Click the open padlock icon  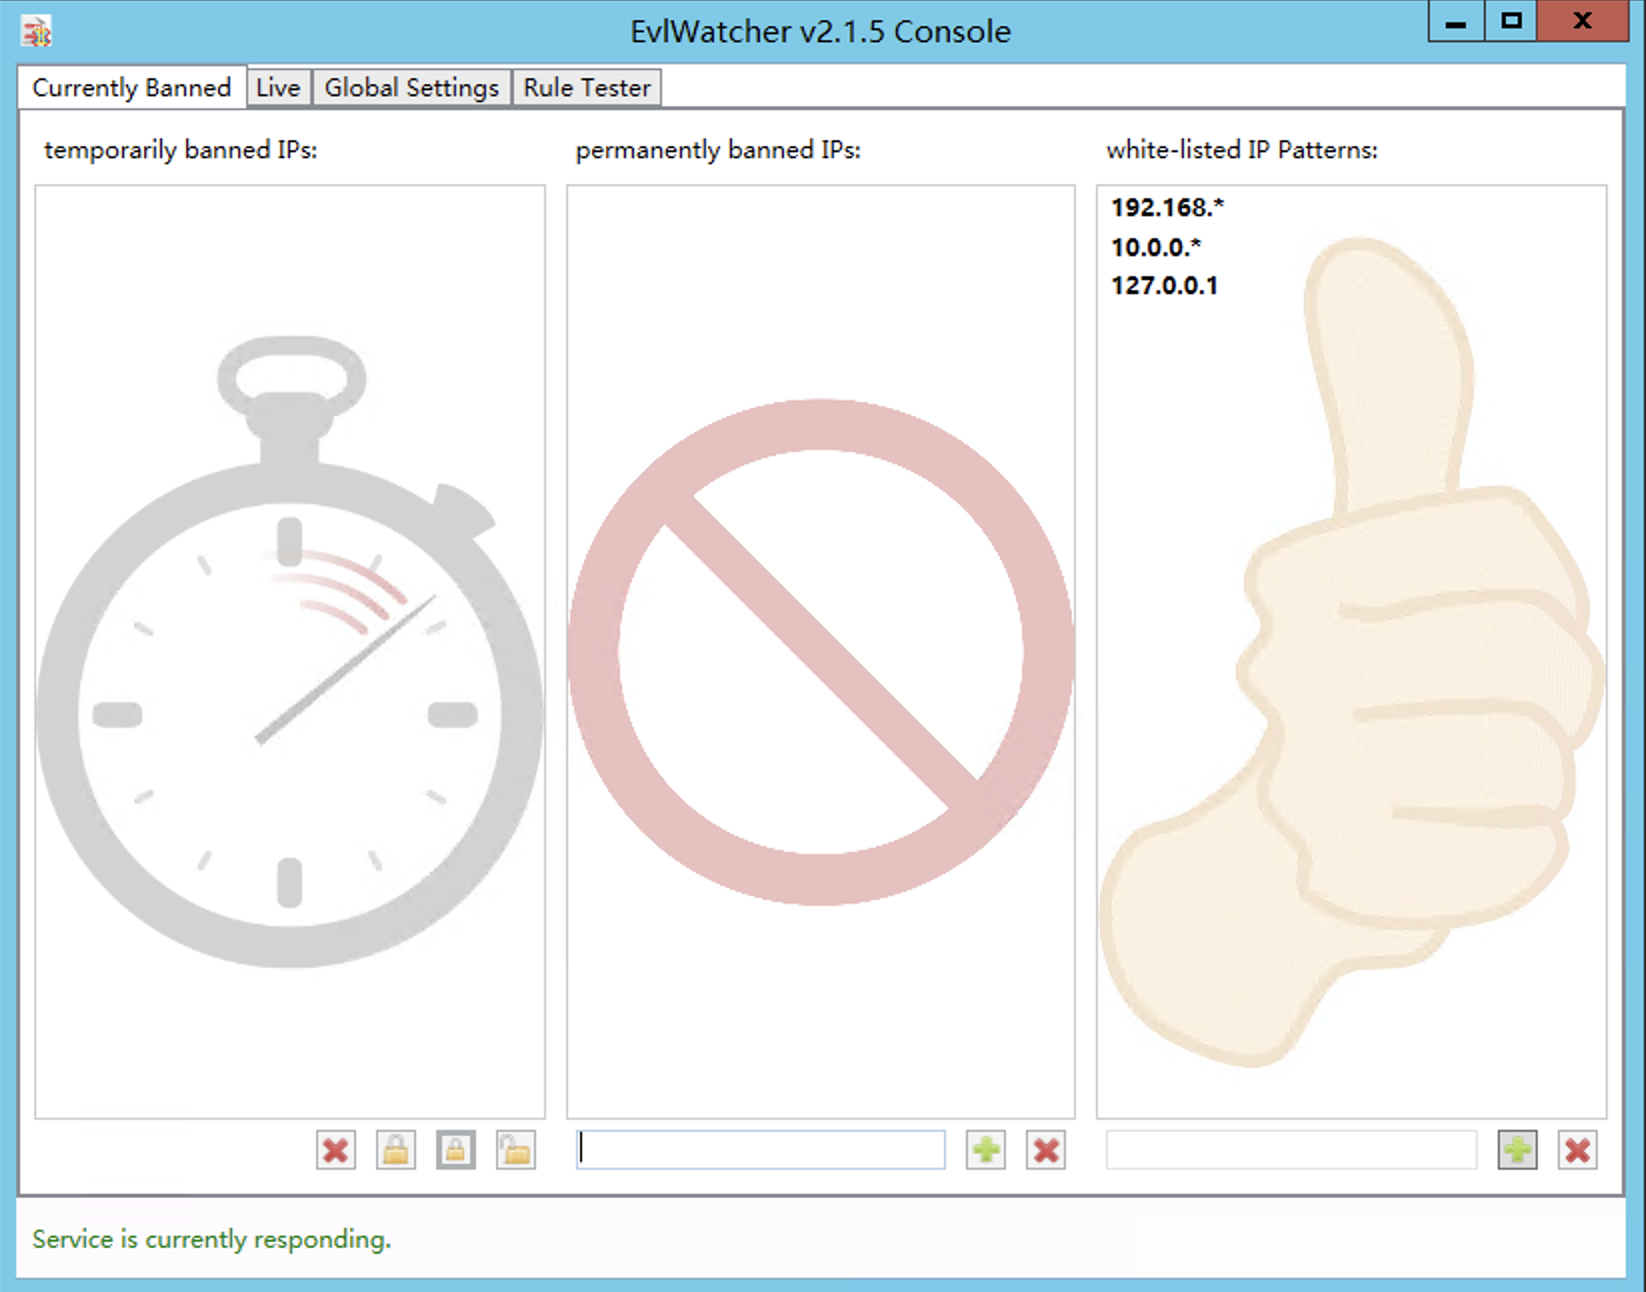coord(516,1150)
